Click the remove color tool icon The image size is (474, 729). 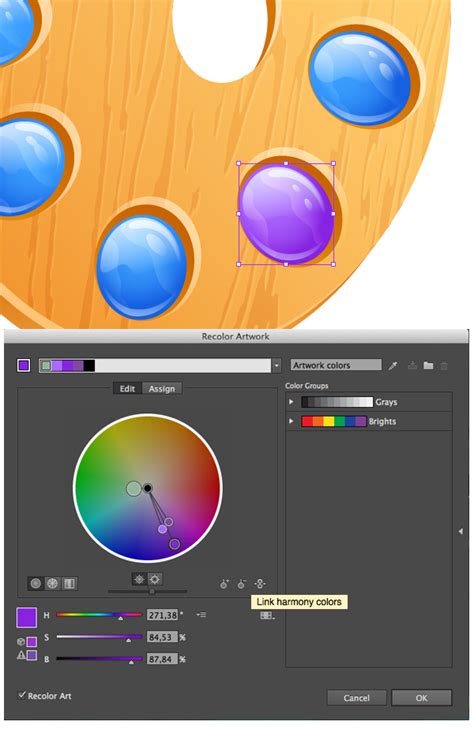[x=241, y=584]
